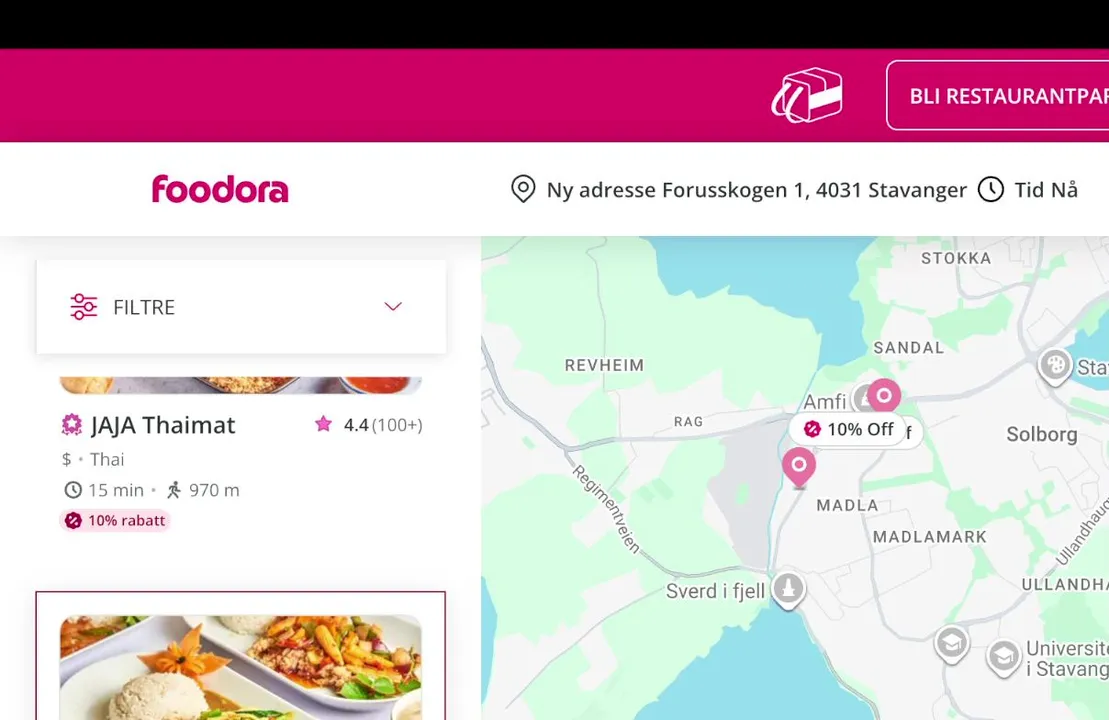Select the upper pink map pin near Amfi
Screen dimensions: 1109x720
click(x=884, y=395)
